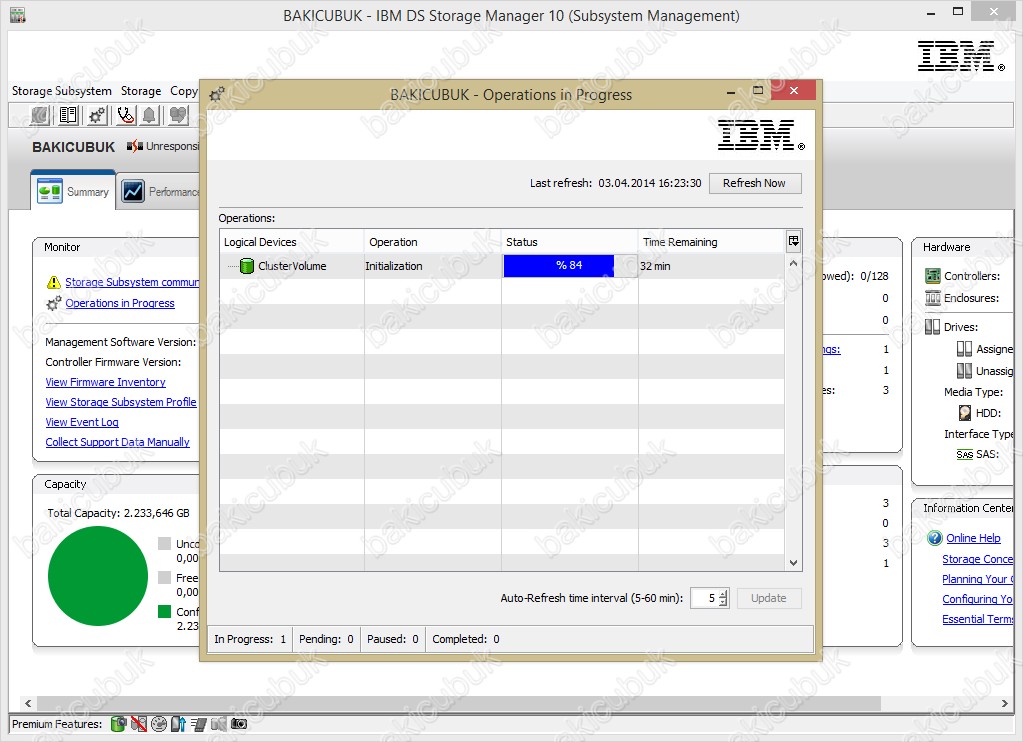Open the Storage Concepts link
1023x742 pixels.
977,559
